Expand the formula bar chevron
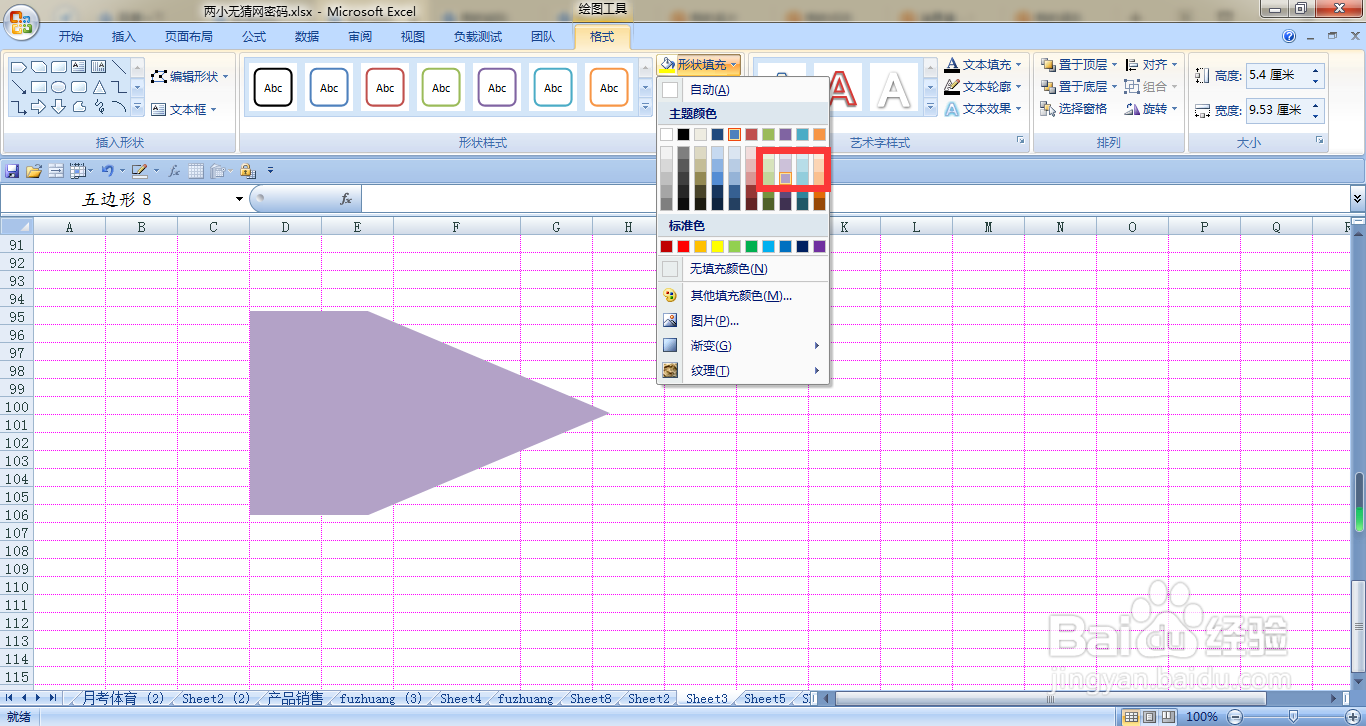This screenshot has width=1366, height=726. pyautogui.click(x=1357, y=199)
